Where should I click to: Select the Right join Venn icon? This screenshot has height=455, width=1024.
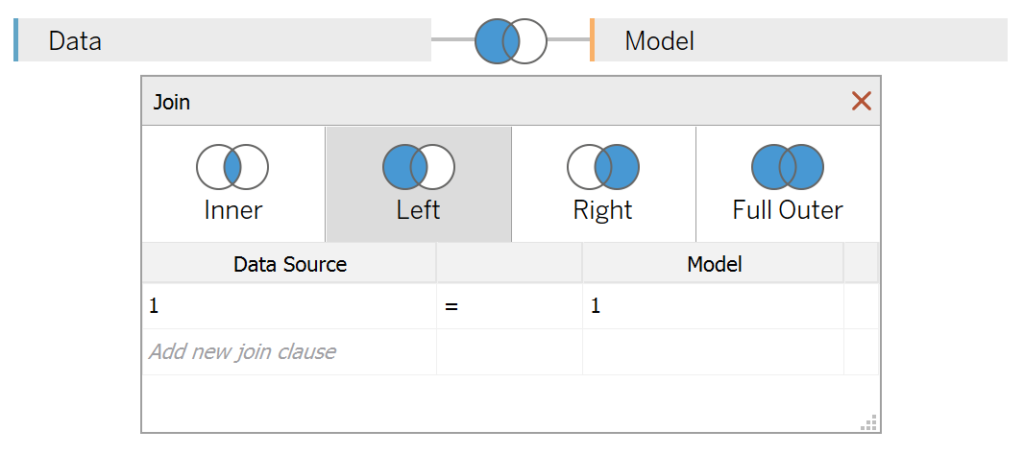pyautogui.click(x=603, y=168)
